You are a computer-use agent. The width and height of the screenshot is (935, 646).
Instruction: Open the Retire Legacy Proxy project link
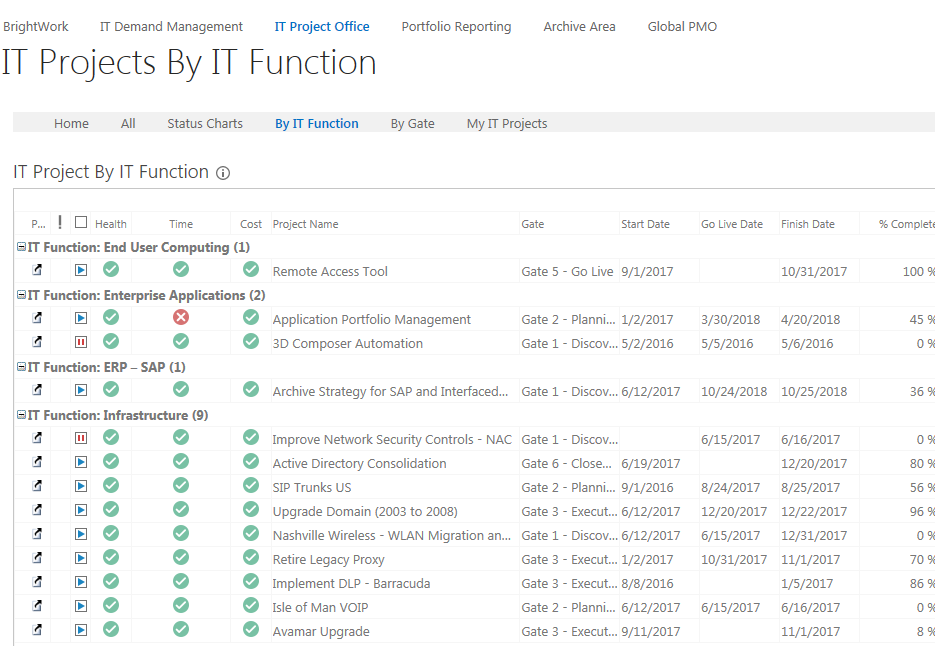click(x=329, y=560)
